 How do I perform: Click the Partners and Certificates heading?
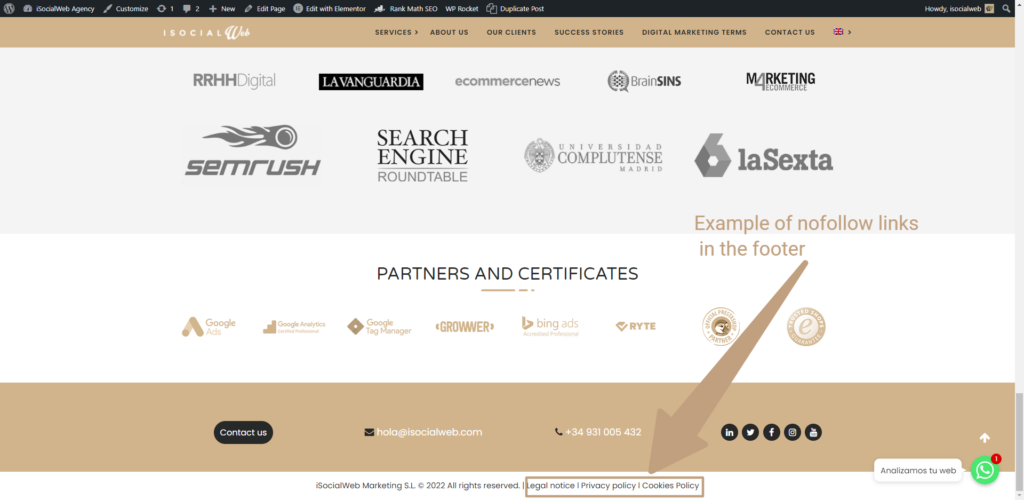pyautogui.click(x=507, y=273)
